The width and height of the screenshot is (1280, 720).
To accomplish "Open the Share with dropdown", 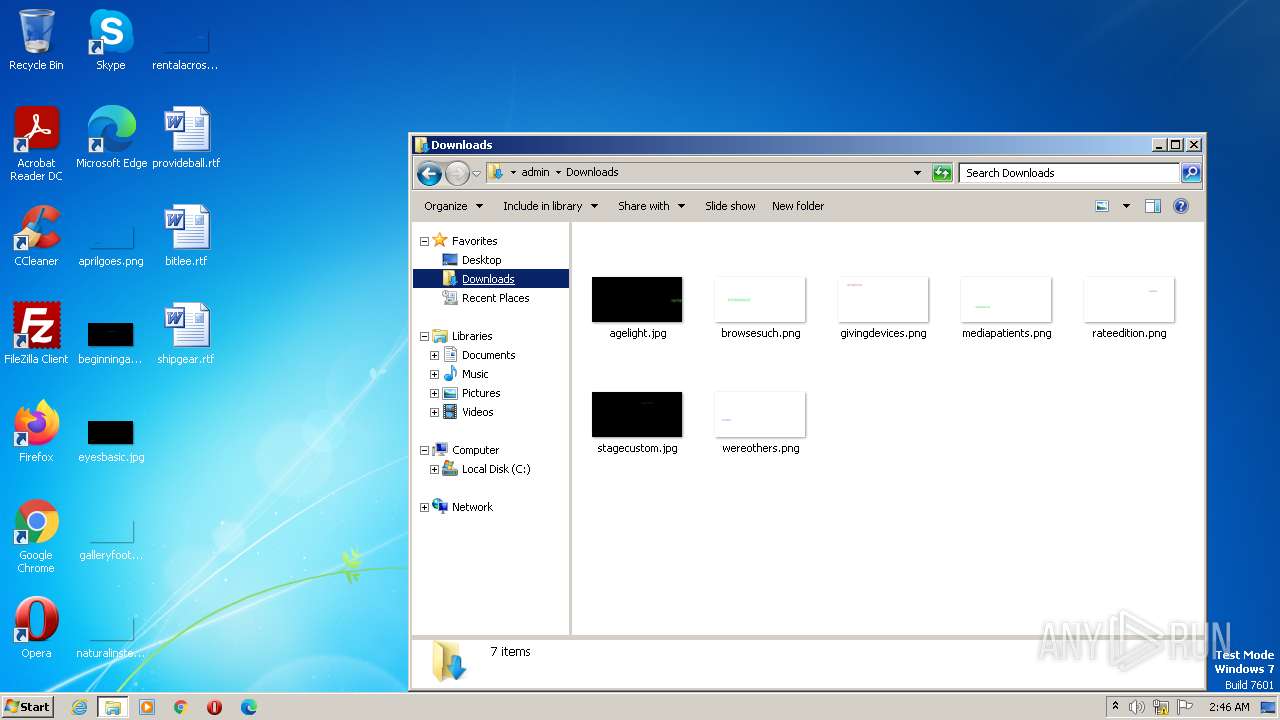I will point(652,206).
